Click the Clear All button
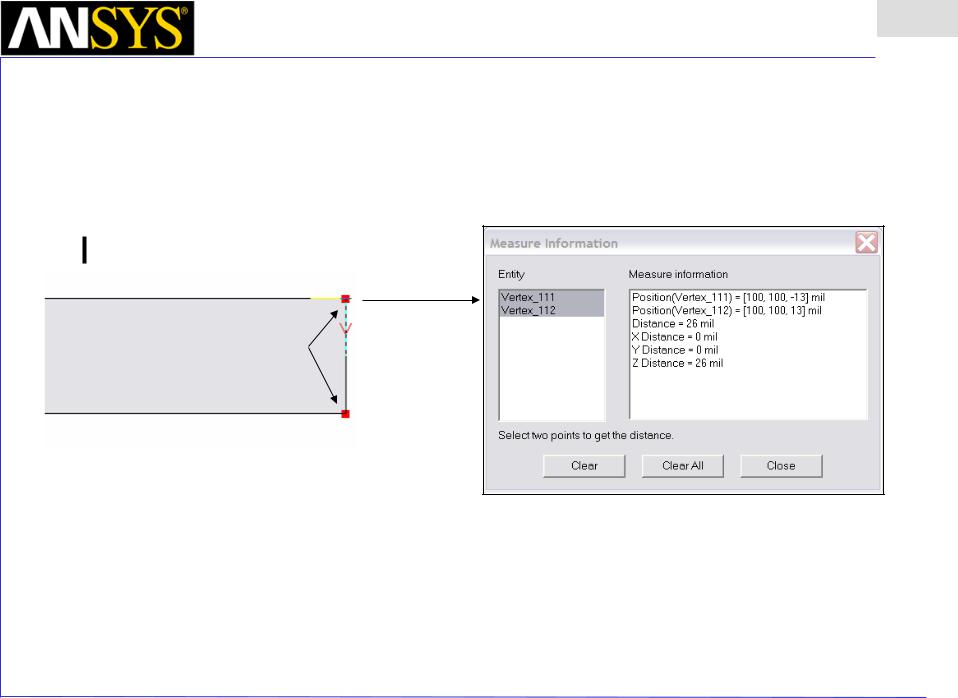 tap(682, 466)
